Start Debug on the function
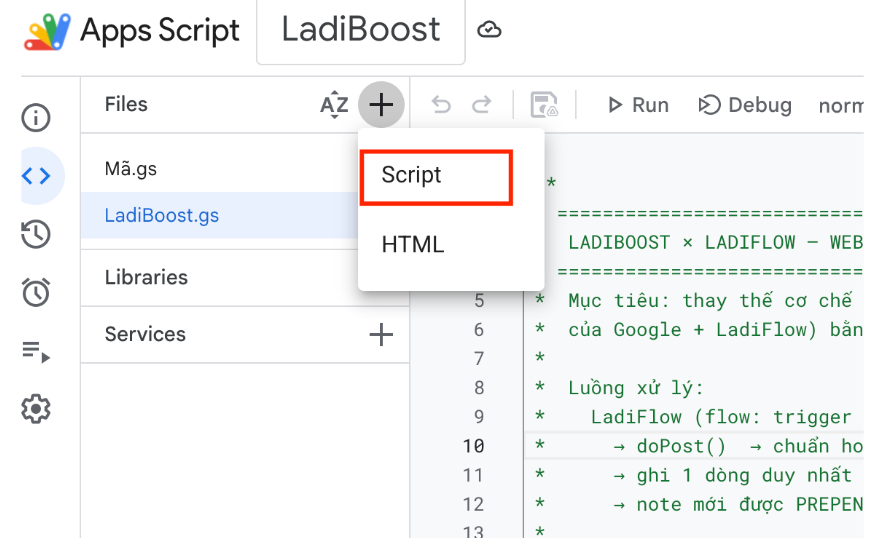This screenshot has height=545, width=874. 745,105
